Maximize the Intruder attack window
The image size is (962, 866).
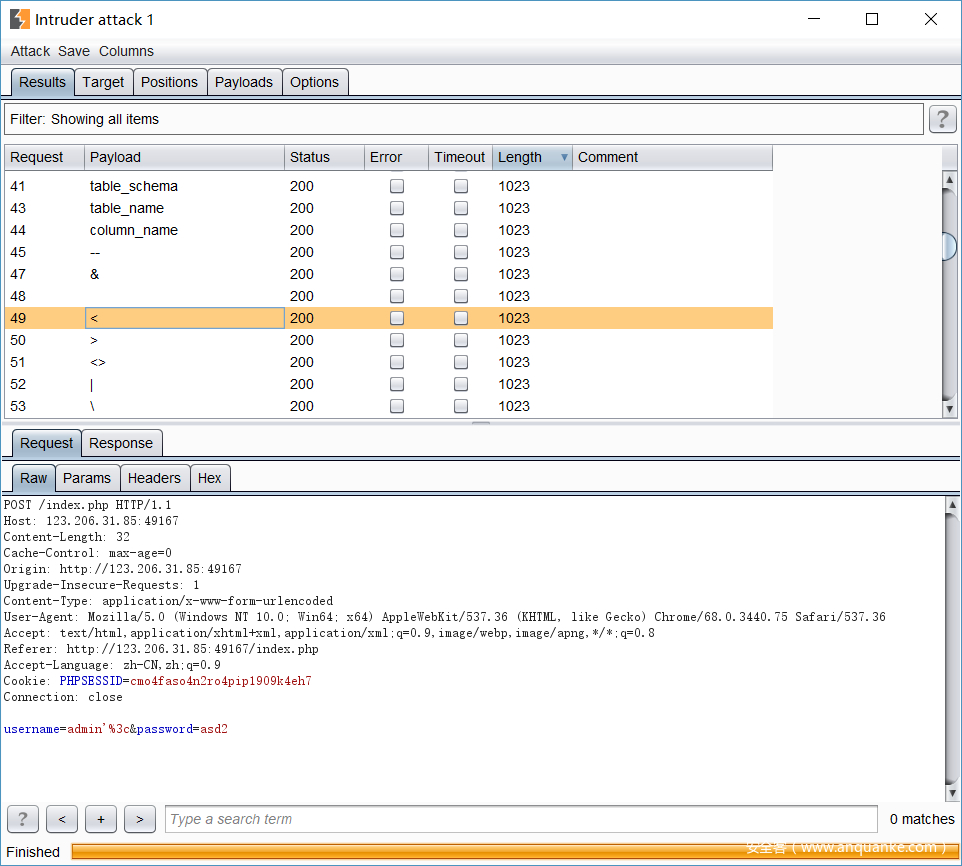point(872,19)
